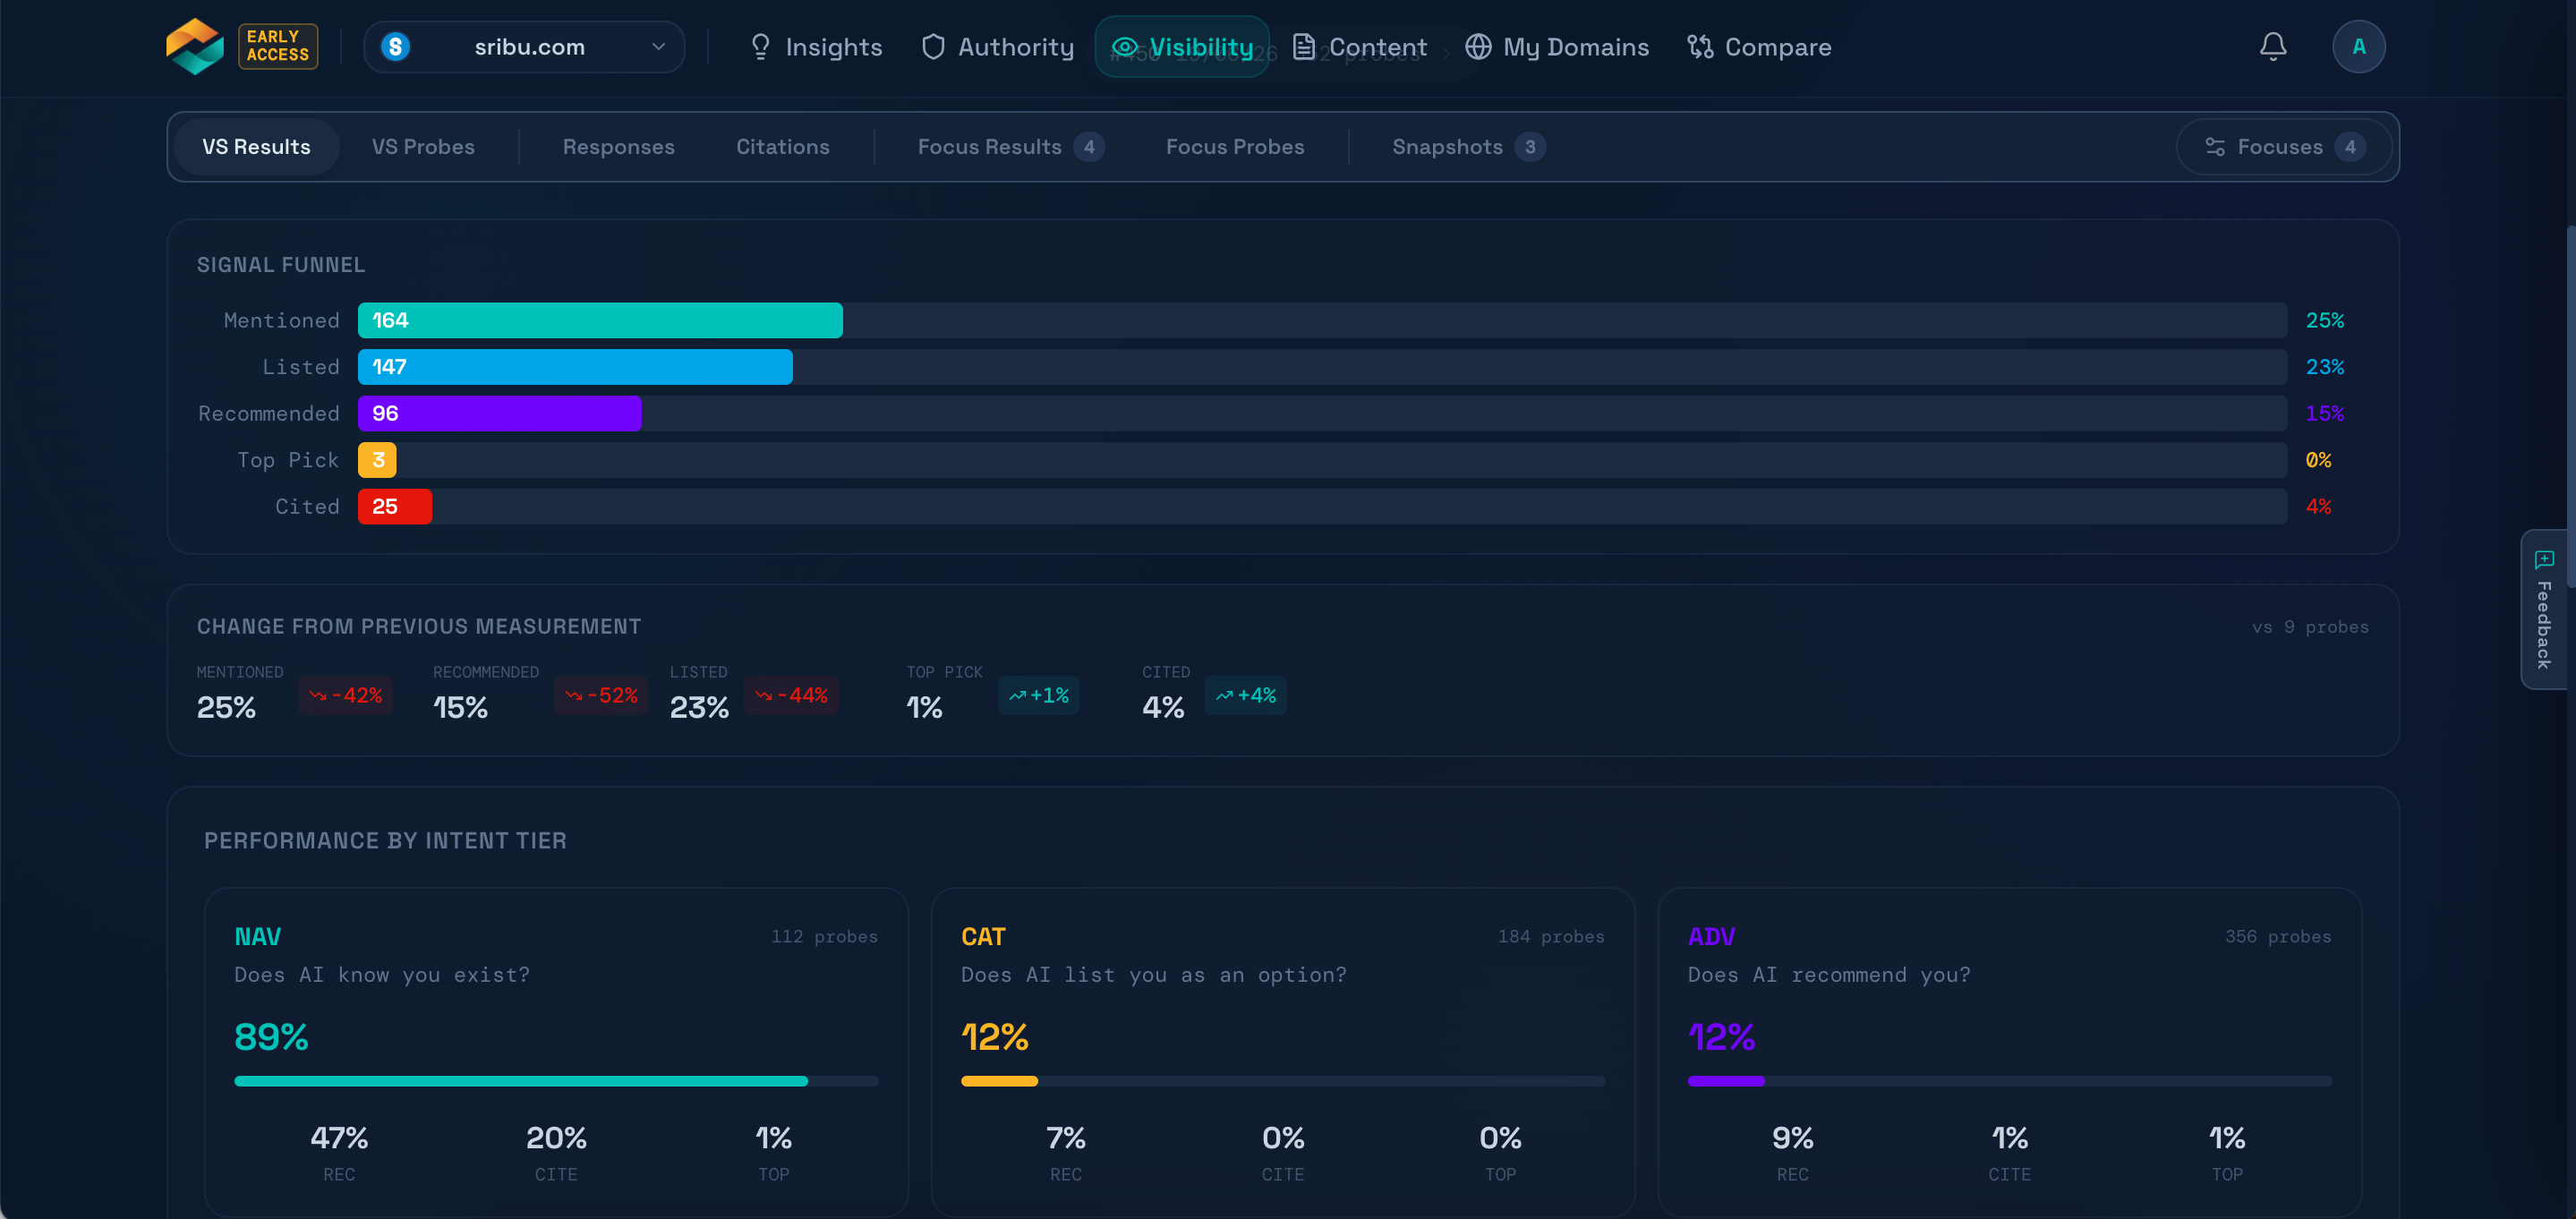2576x1219 pixels.
Task: Click the Compare branch icon
Action: (x=1700, y=47)
